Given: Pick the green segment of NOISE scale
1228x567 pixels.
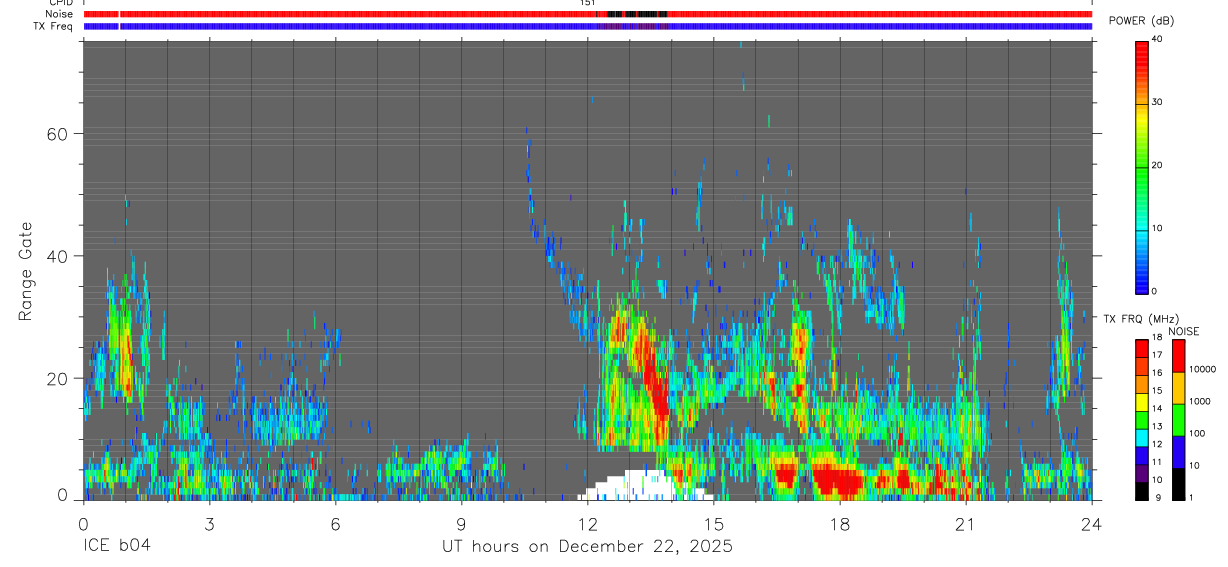Looking at the screenshot, I should point(1178,420).
